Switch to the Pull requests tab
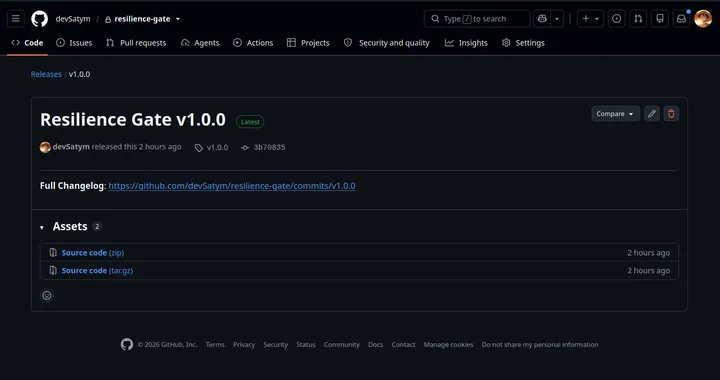Viewport: 720px width, 380px height. pyautogui.click(x=136, y=43)
